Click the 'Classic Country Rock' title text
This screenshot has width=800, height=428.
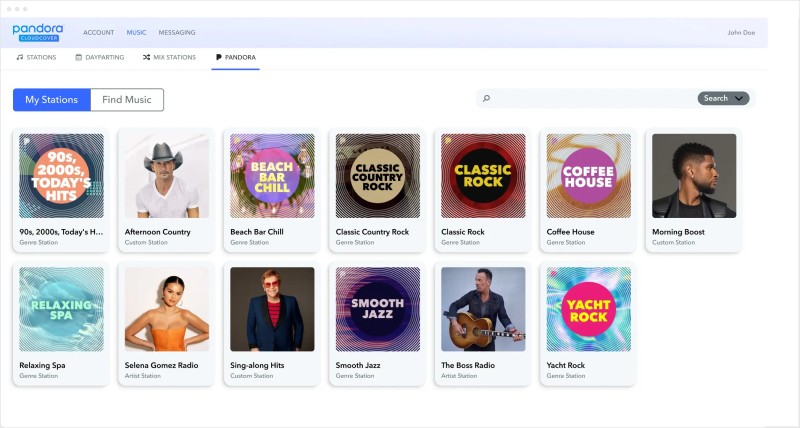click(372, 232)
